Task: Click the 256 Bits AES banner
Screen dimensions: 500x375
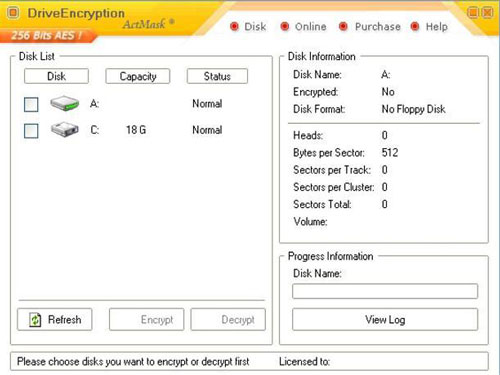Action: [47, 35]
